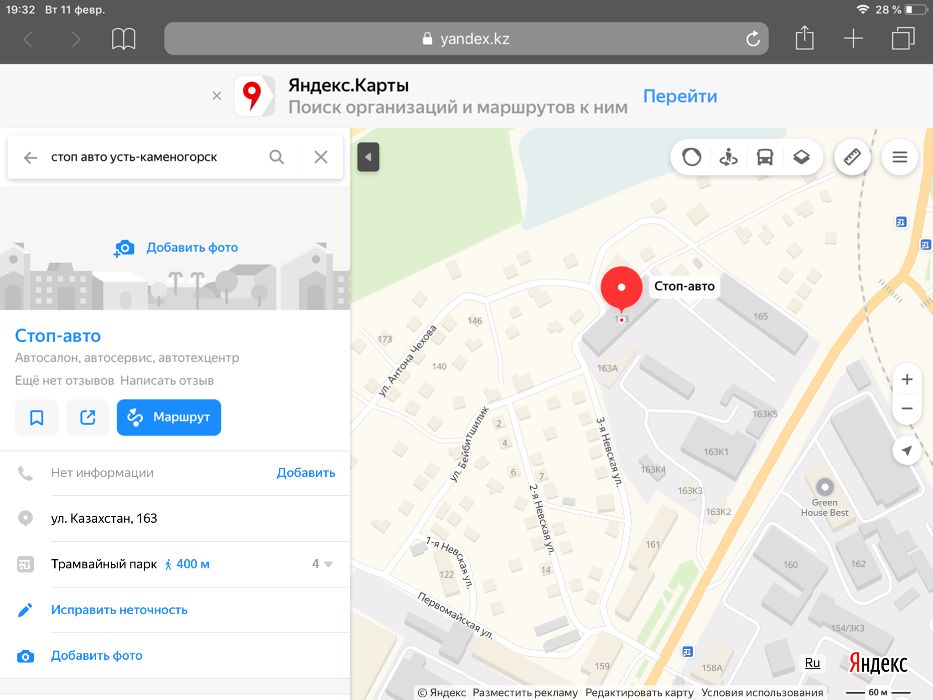Tap the location pin address icon
The image size is (933, 700).
click(x=25, y=518)
